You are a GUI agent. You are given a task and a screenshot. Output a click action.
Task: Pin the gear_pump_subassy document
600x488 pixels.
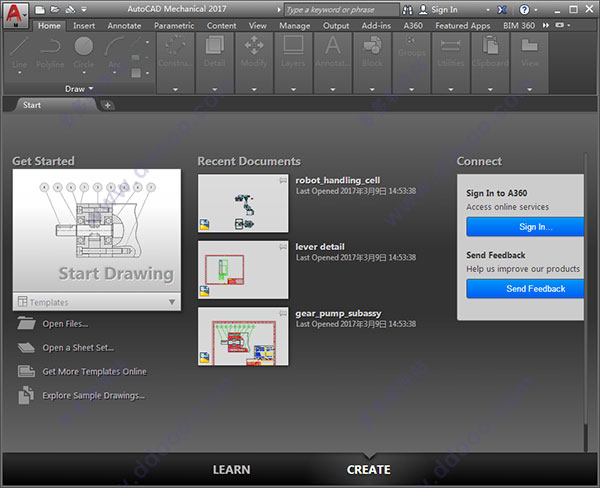click(283, 313)
